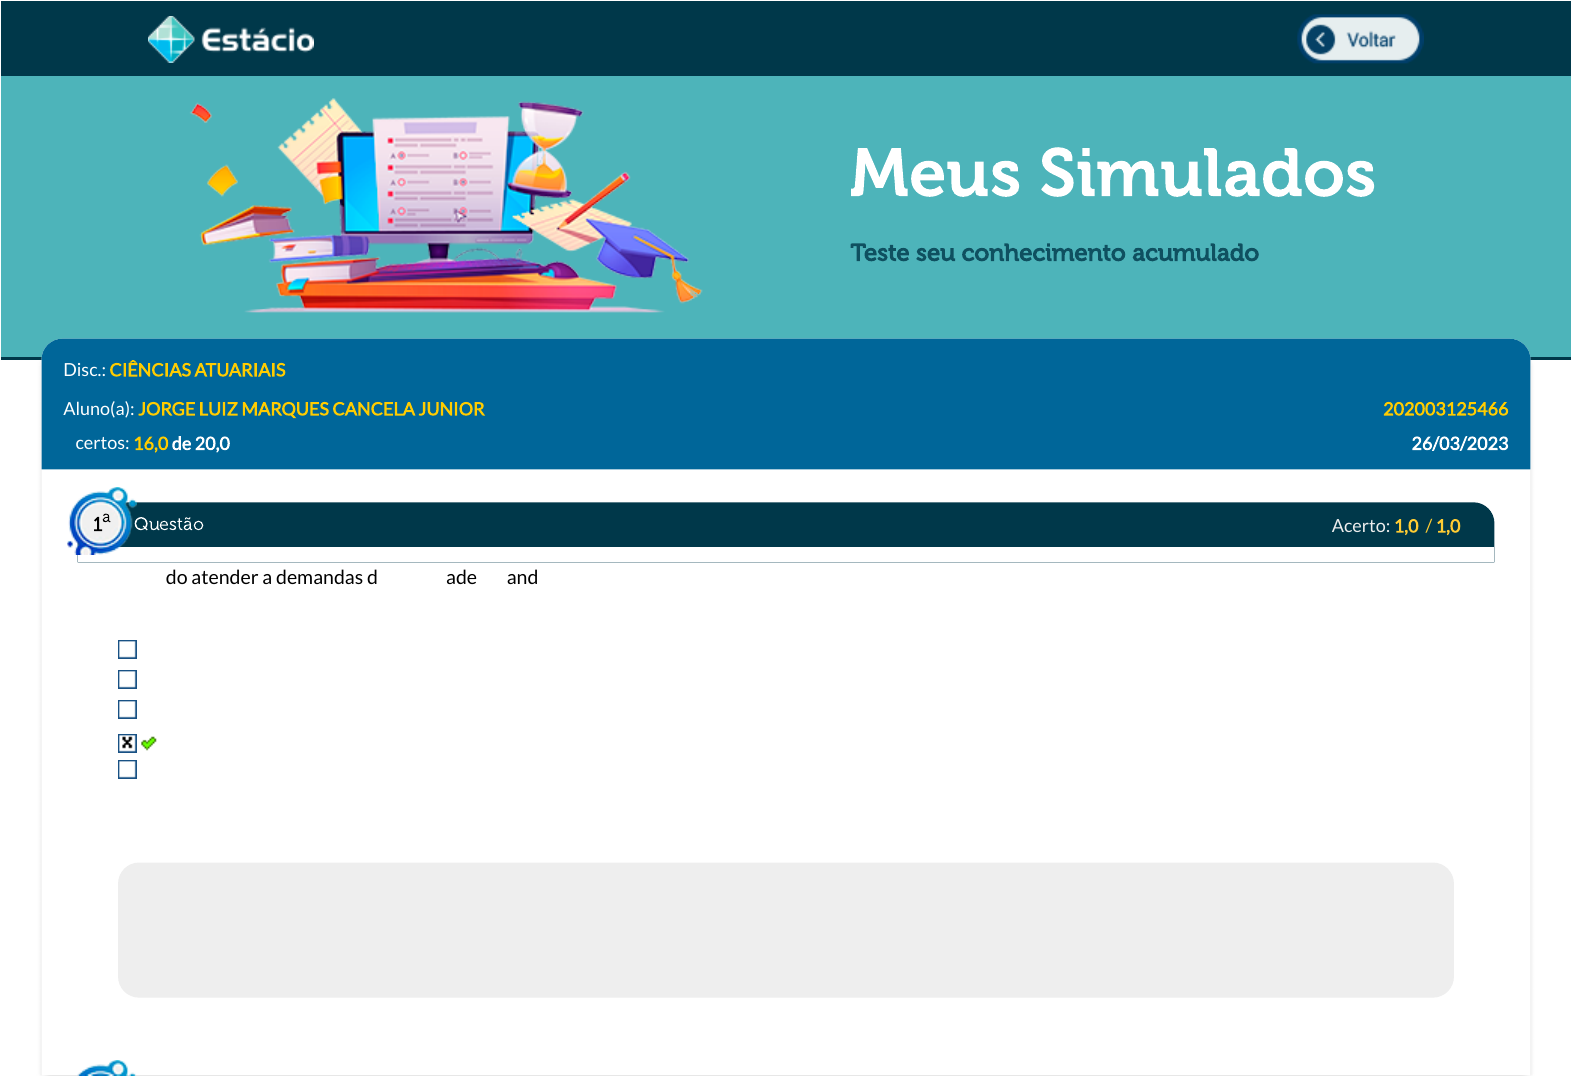Image resolution: width=1571 pixels, height=1076 pixels.
Task: Click the 1ª question number badge
Action: (x=101, y=523)
